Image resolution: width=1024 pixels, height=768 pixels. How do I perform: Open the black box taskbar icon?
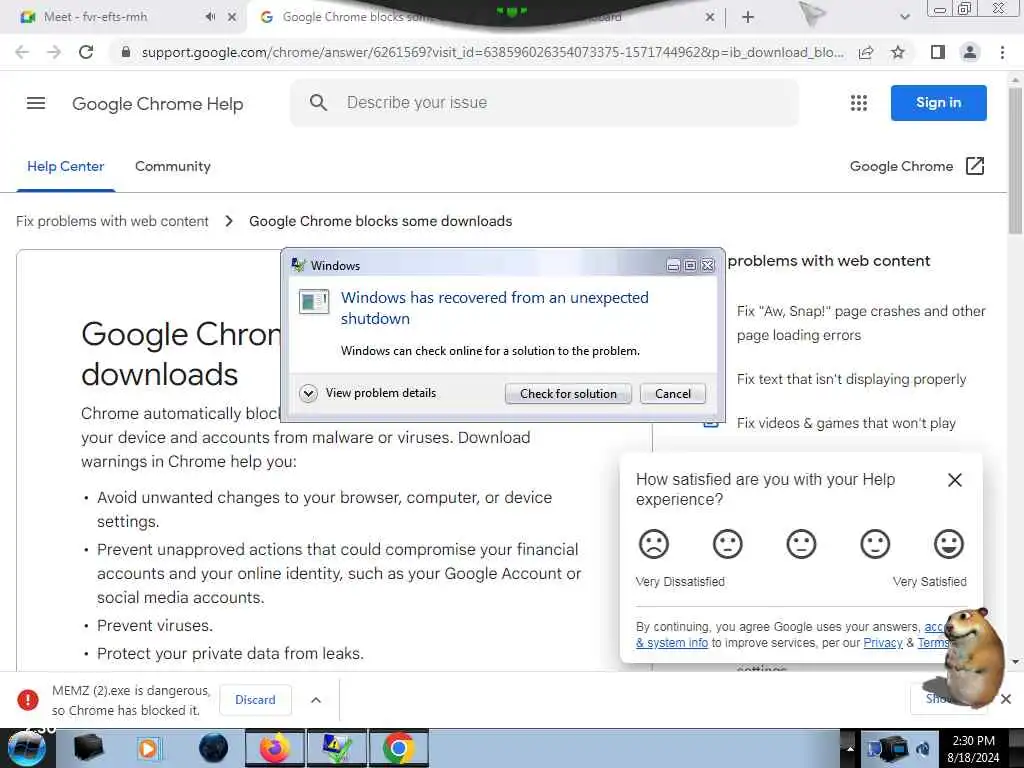[89, 748]
